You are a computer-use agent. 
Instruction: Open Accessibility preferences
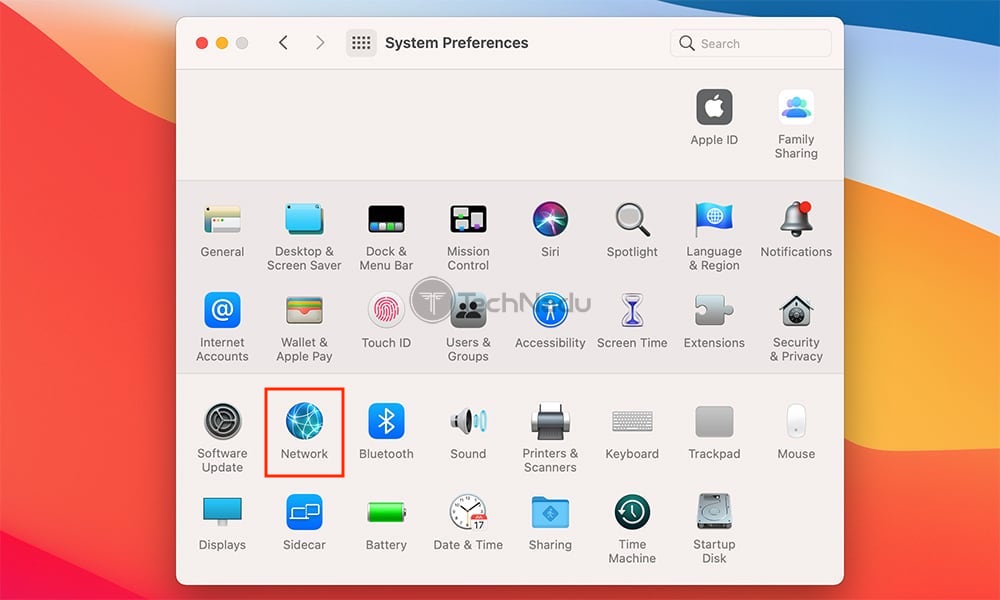550,310
